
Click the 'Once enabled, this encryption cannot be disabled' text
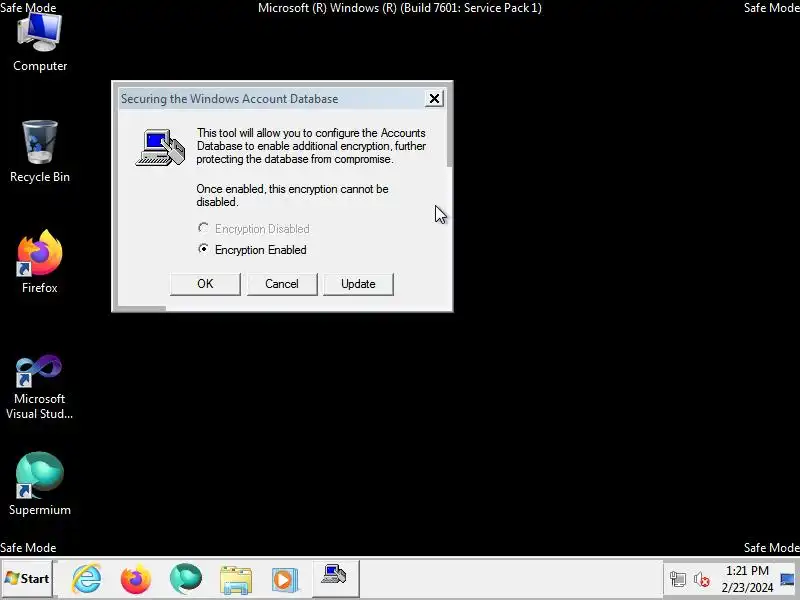(292, 195)
